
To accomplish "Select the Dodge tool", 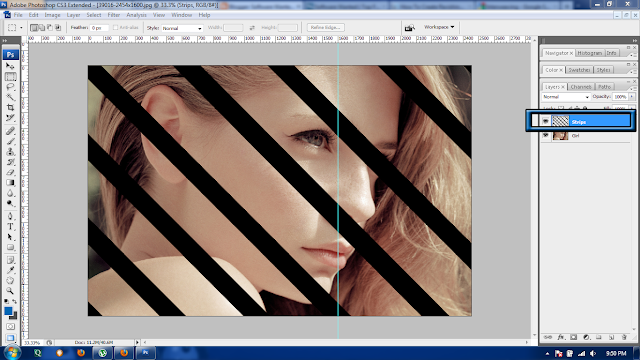I will [10, 203].
